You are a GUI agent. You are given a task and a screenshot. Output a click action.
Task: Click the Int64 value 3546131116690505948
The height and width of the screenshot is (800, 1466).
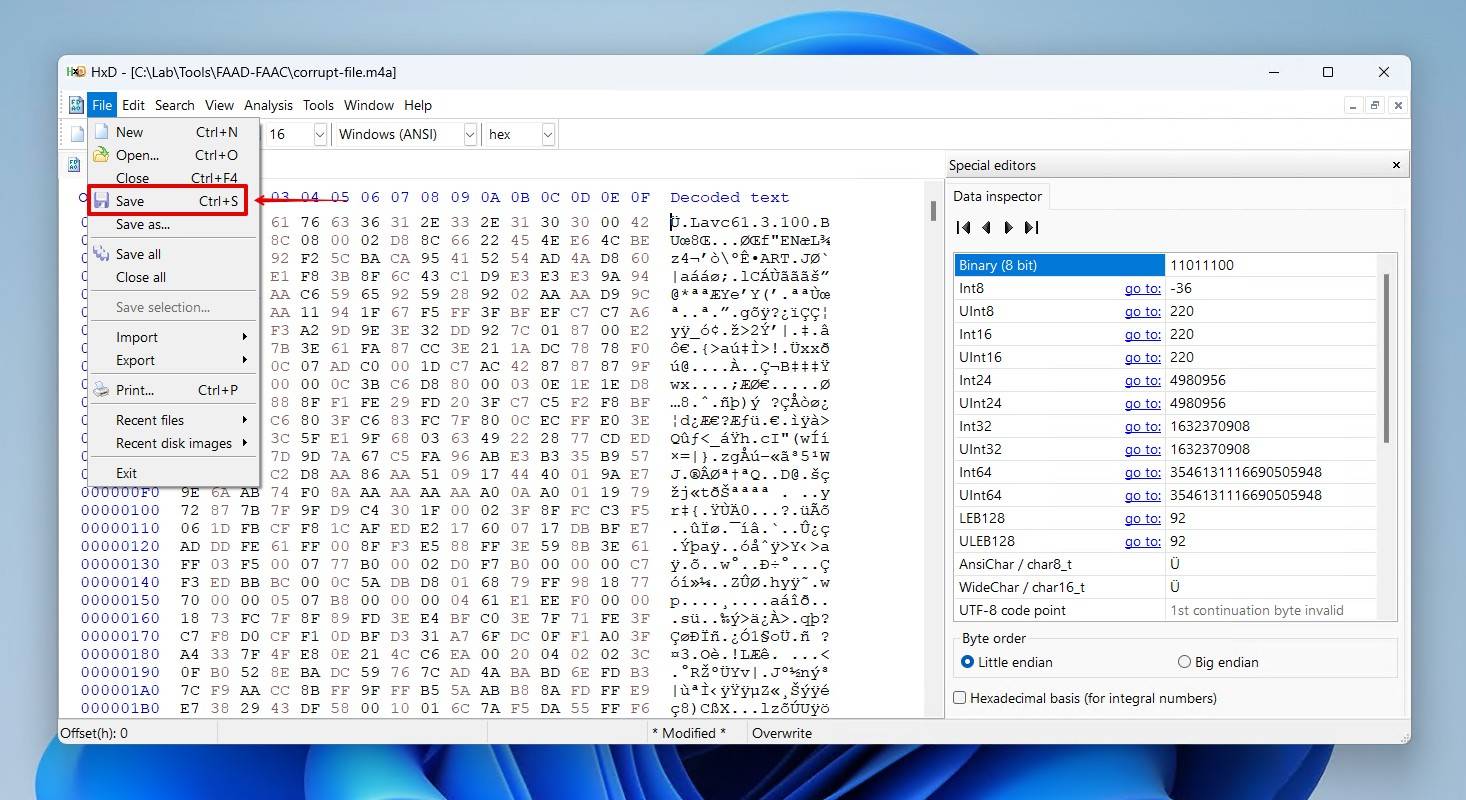pos(1245,472)
